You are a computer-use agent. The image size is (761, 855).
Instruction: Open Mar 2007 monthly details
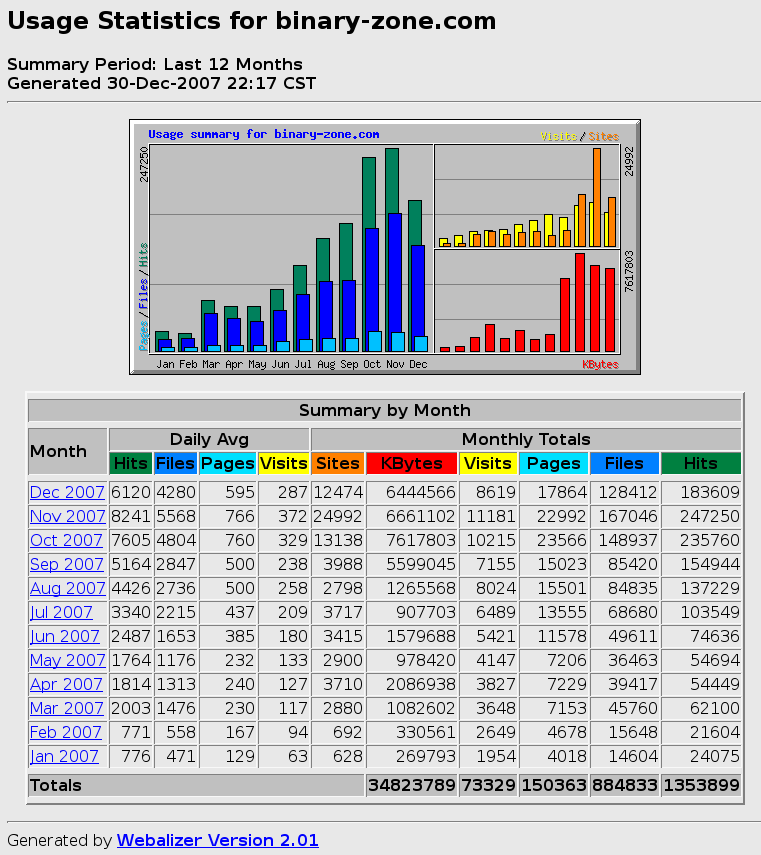(67, 708)
